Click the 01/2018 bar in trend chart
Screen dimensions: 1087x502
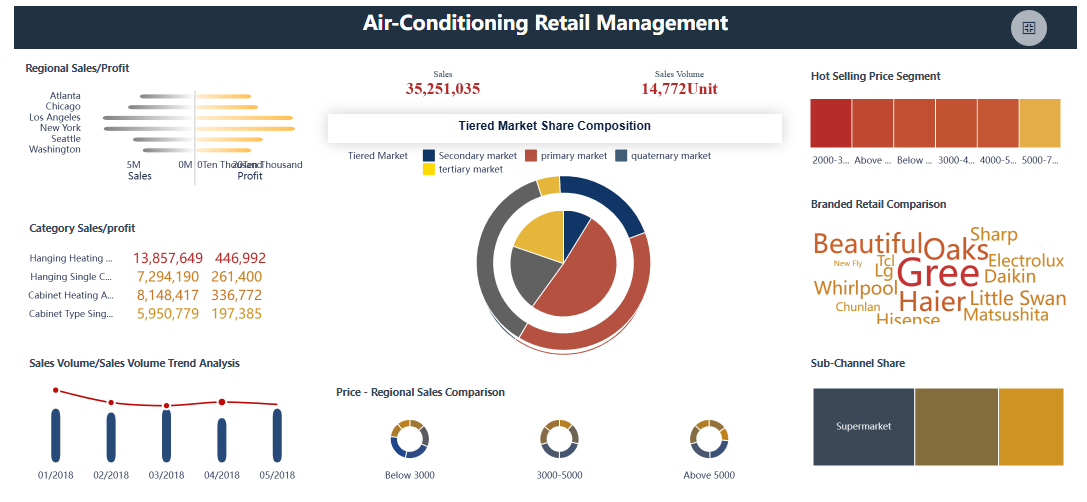coord(55,435)
